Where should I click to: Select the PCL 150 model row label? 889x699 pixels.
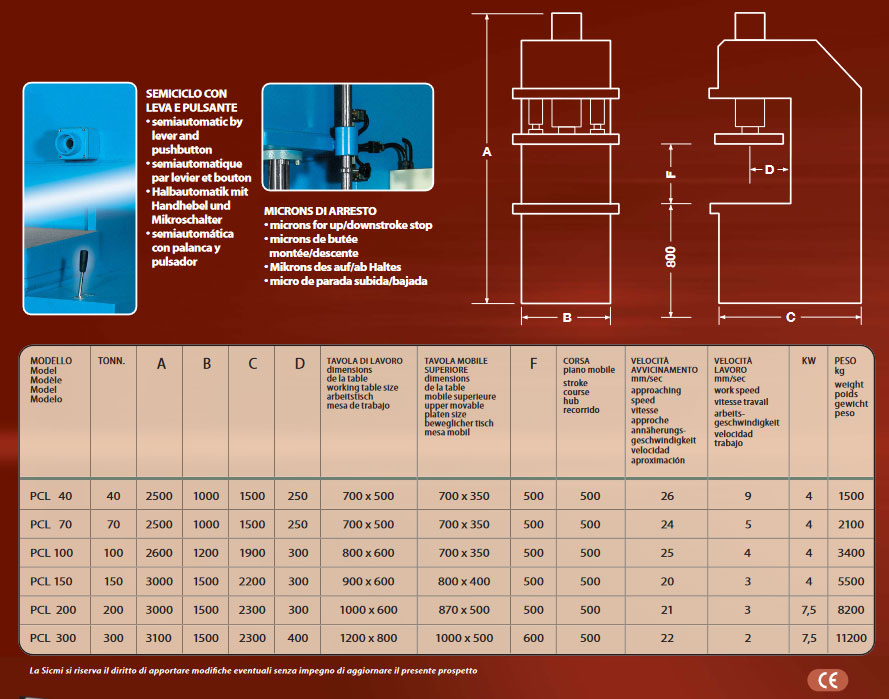52,581
